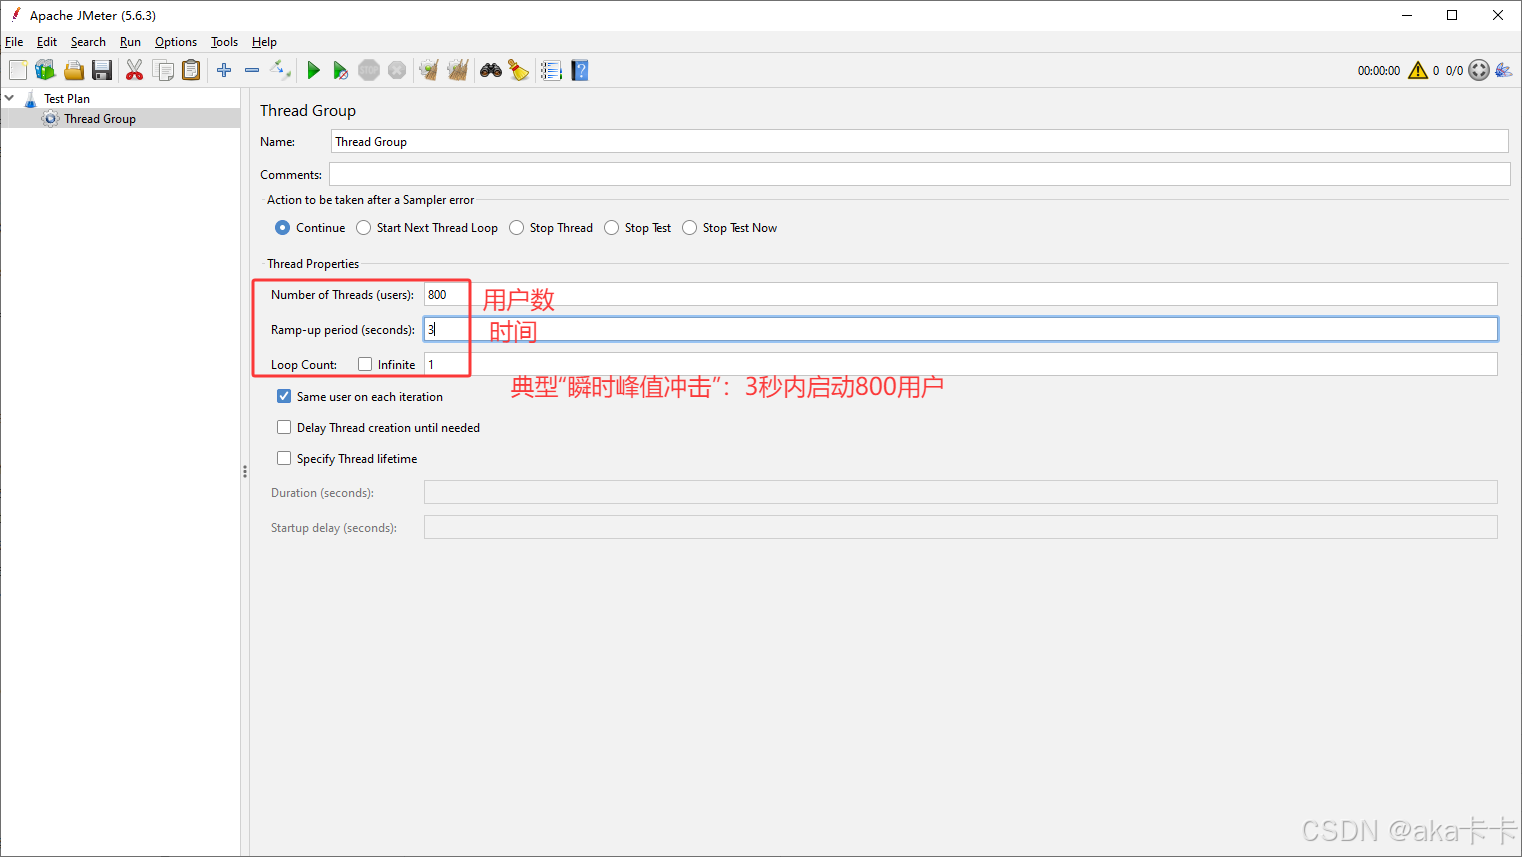This screenshot has width=1522, height=857.
Task: Check Specify Thread lifetime option
Action: point(284,458)
